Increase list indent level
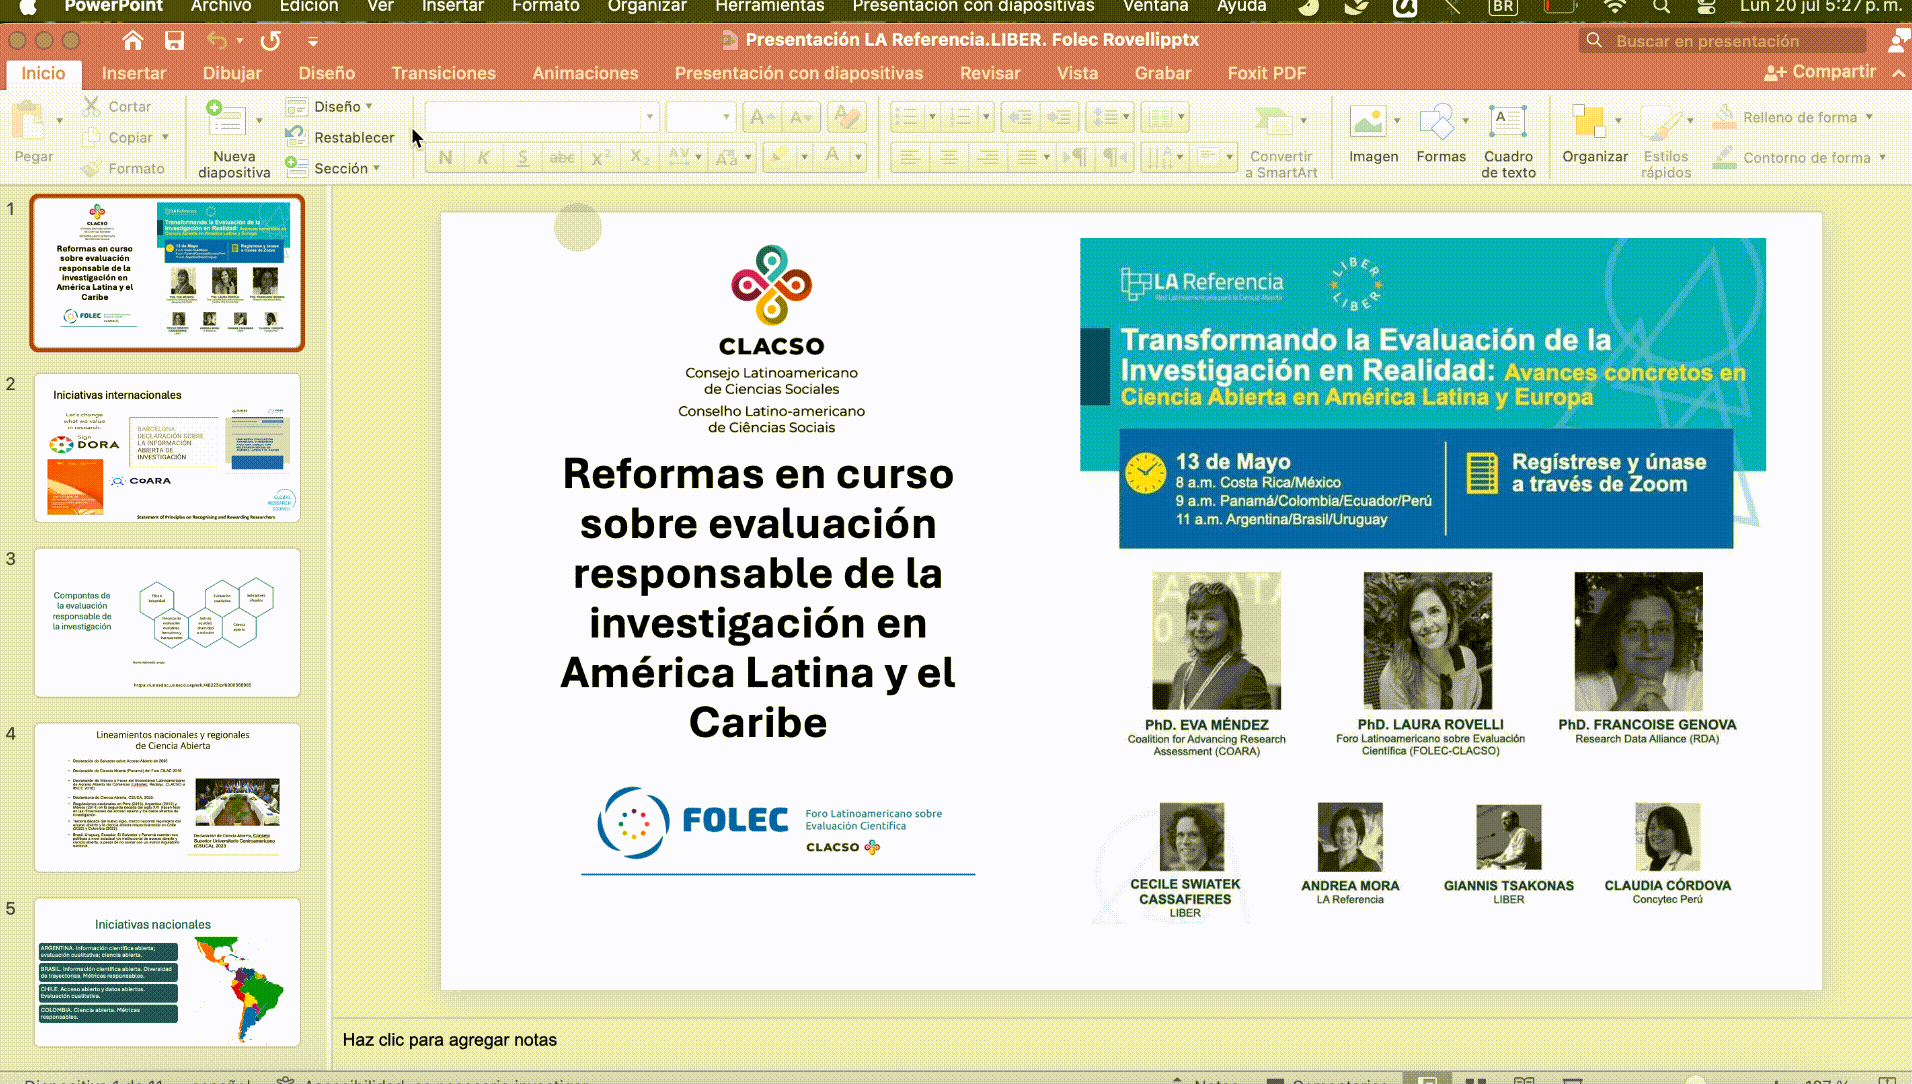1912x1084 pixels. point(1060,117)
